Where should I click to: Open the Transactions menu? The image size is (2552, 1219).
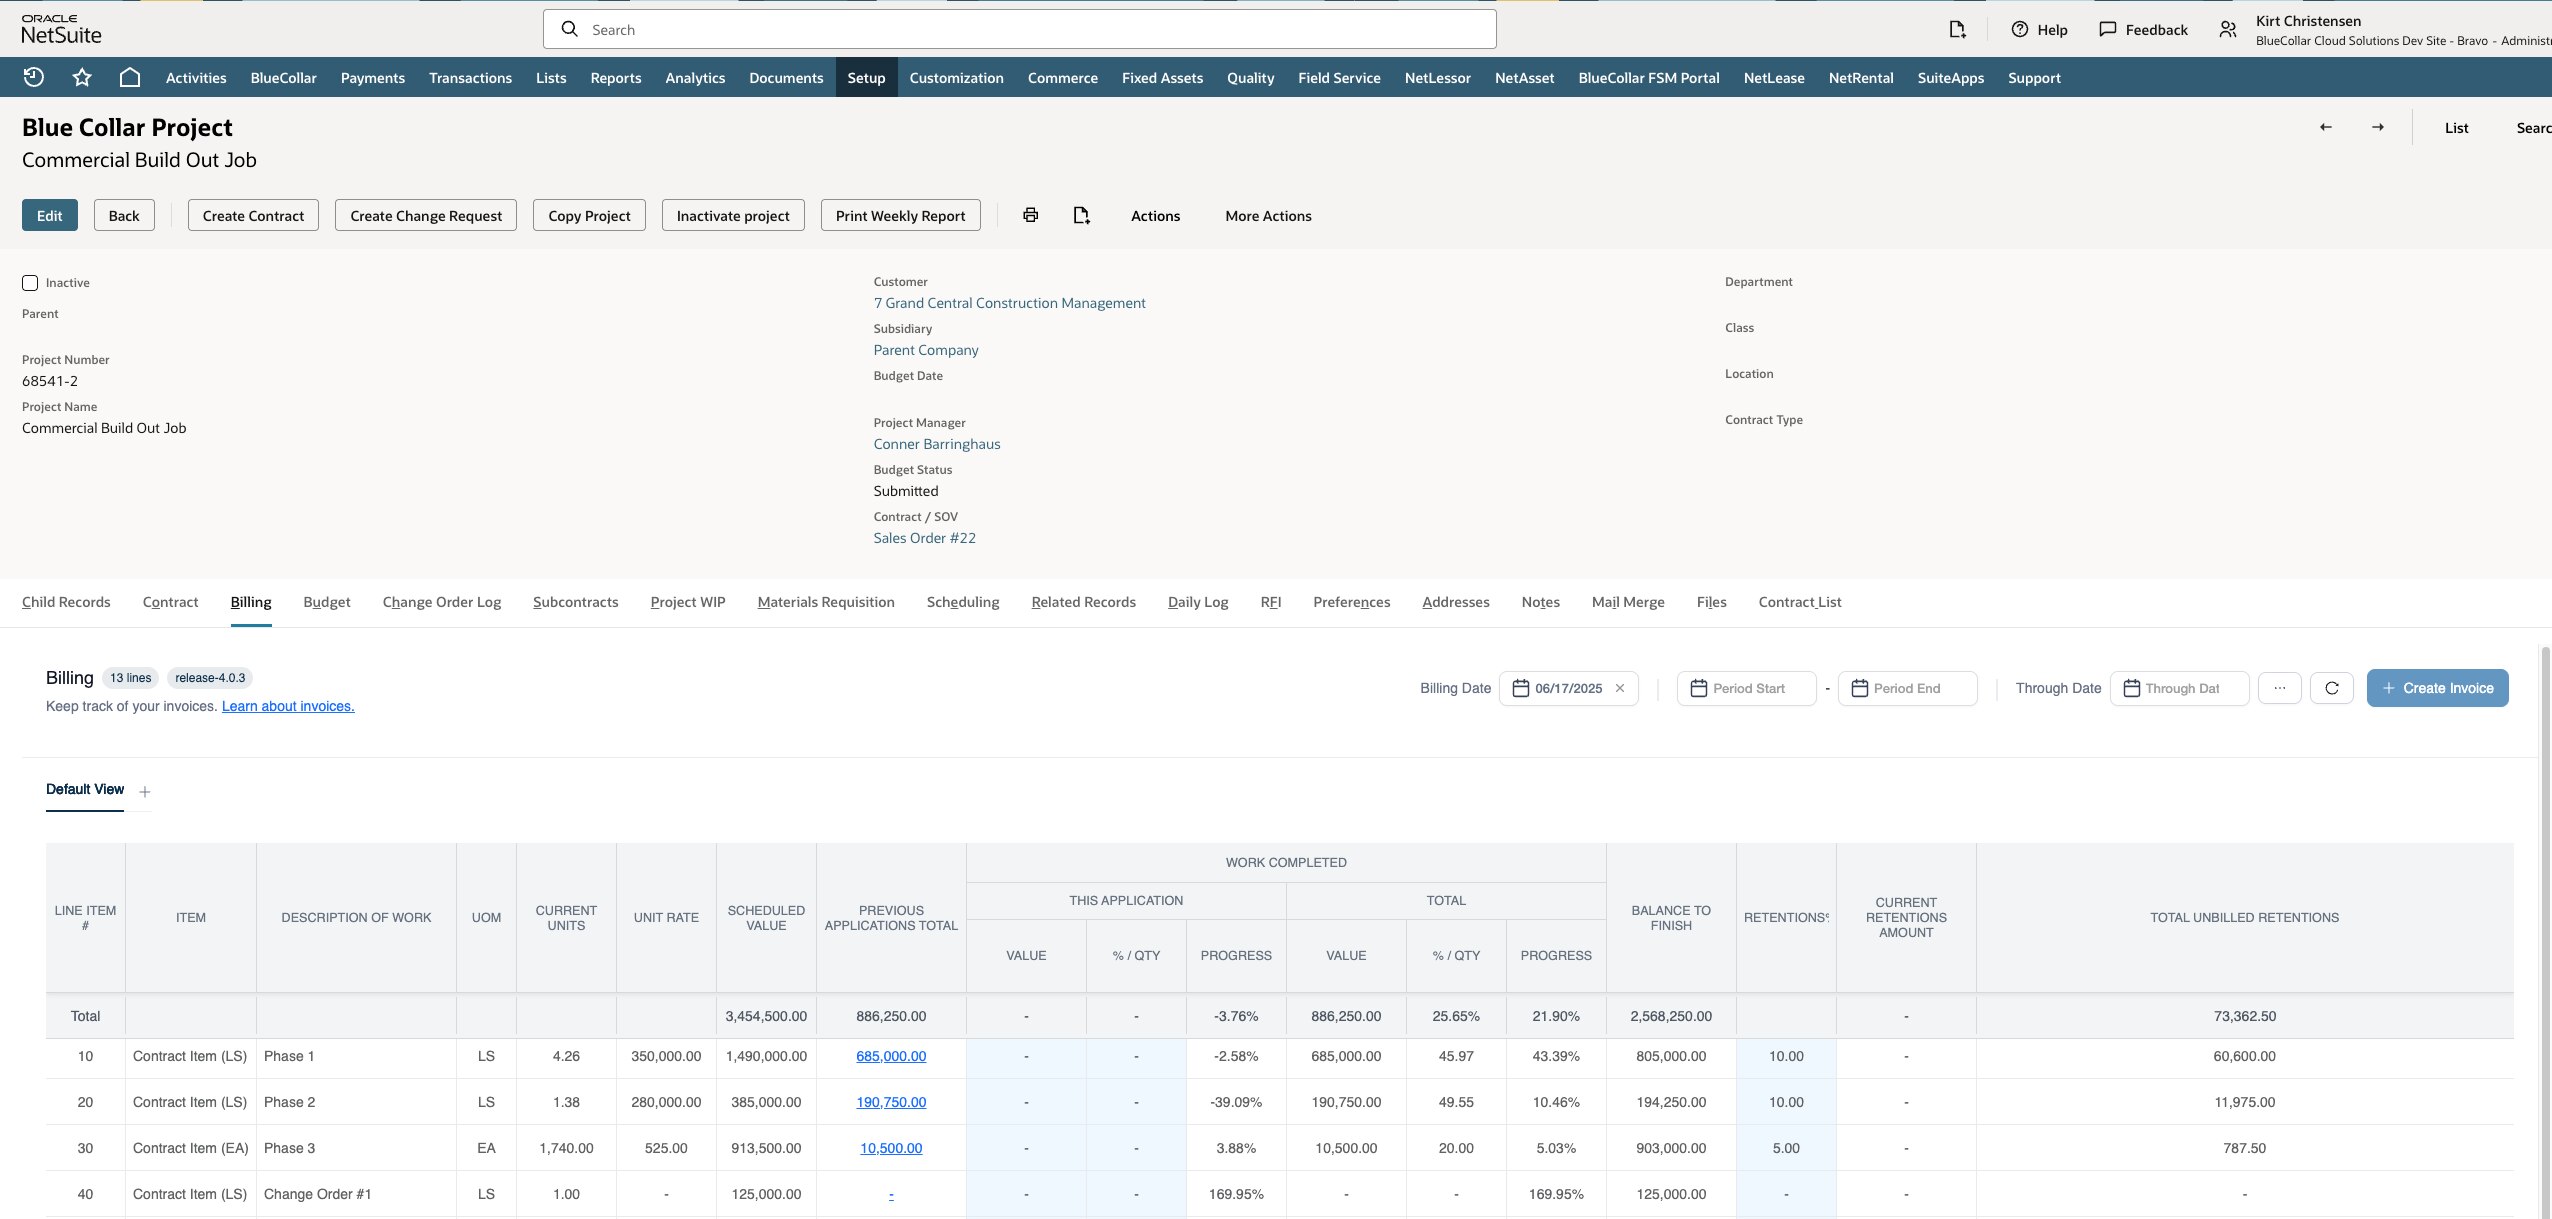470,78
